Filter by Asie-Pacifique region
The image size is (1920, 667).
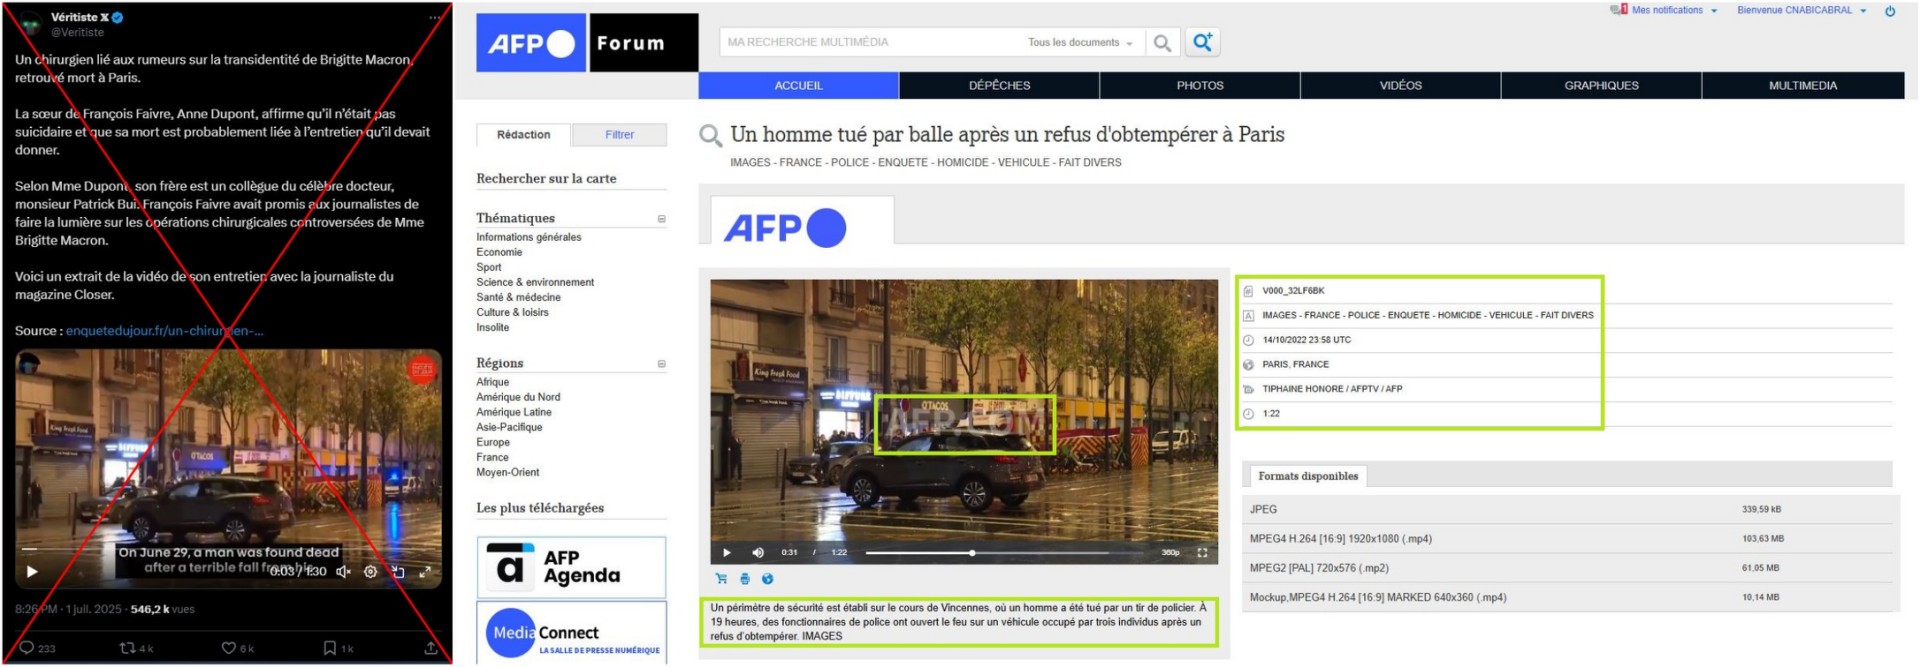pos(509,427)
